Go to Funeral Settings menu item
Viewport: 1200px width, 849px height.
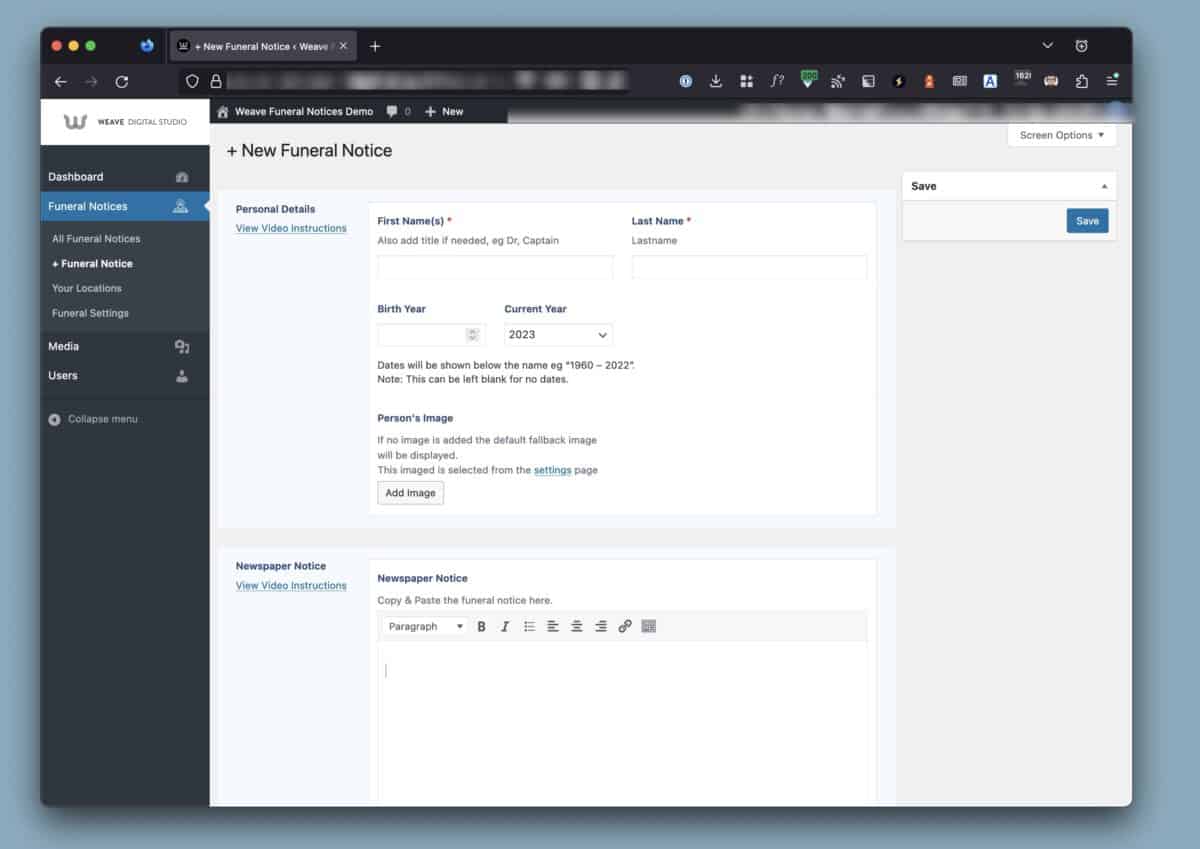pos(90,313)
